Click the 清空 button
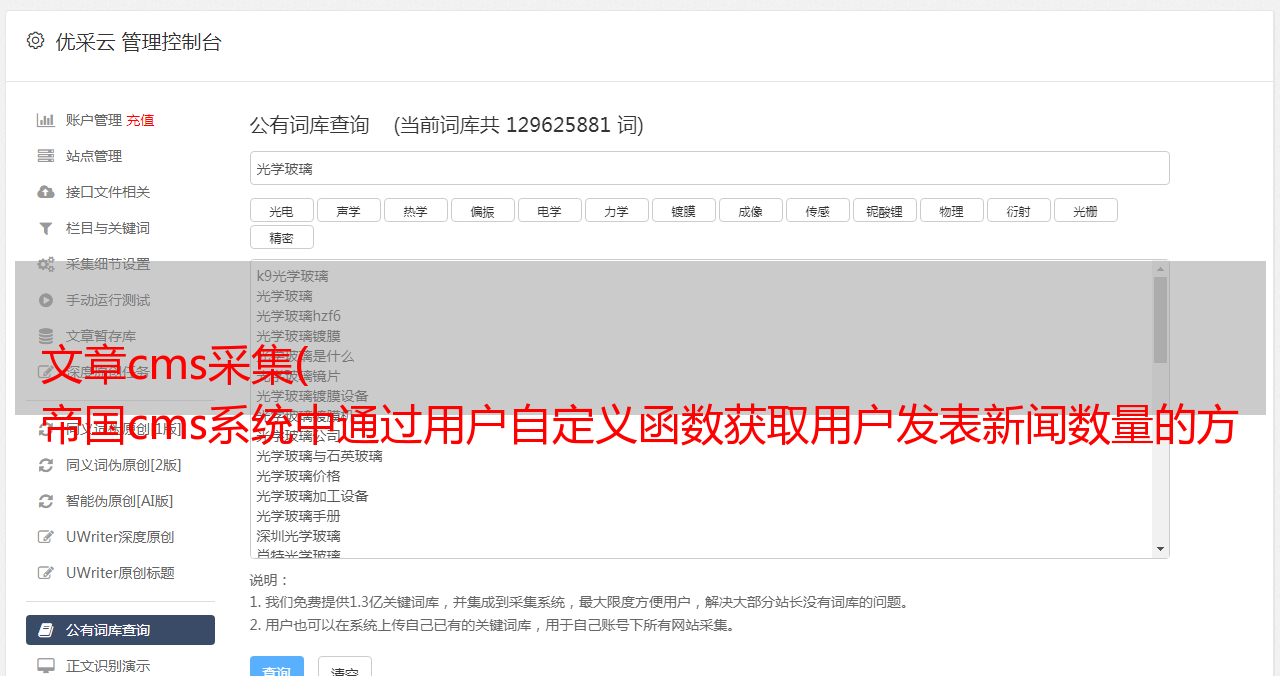The width and height of the screenshot is (1280, 676). (345, 667)
